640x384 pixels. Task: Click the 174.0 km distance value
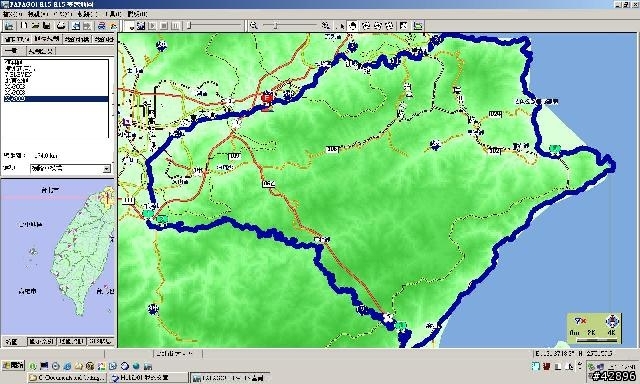pos(46,156)
